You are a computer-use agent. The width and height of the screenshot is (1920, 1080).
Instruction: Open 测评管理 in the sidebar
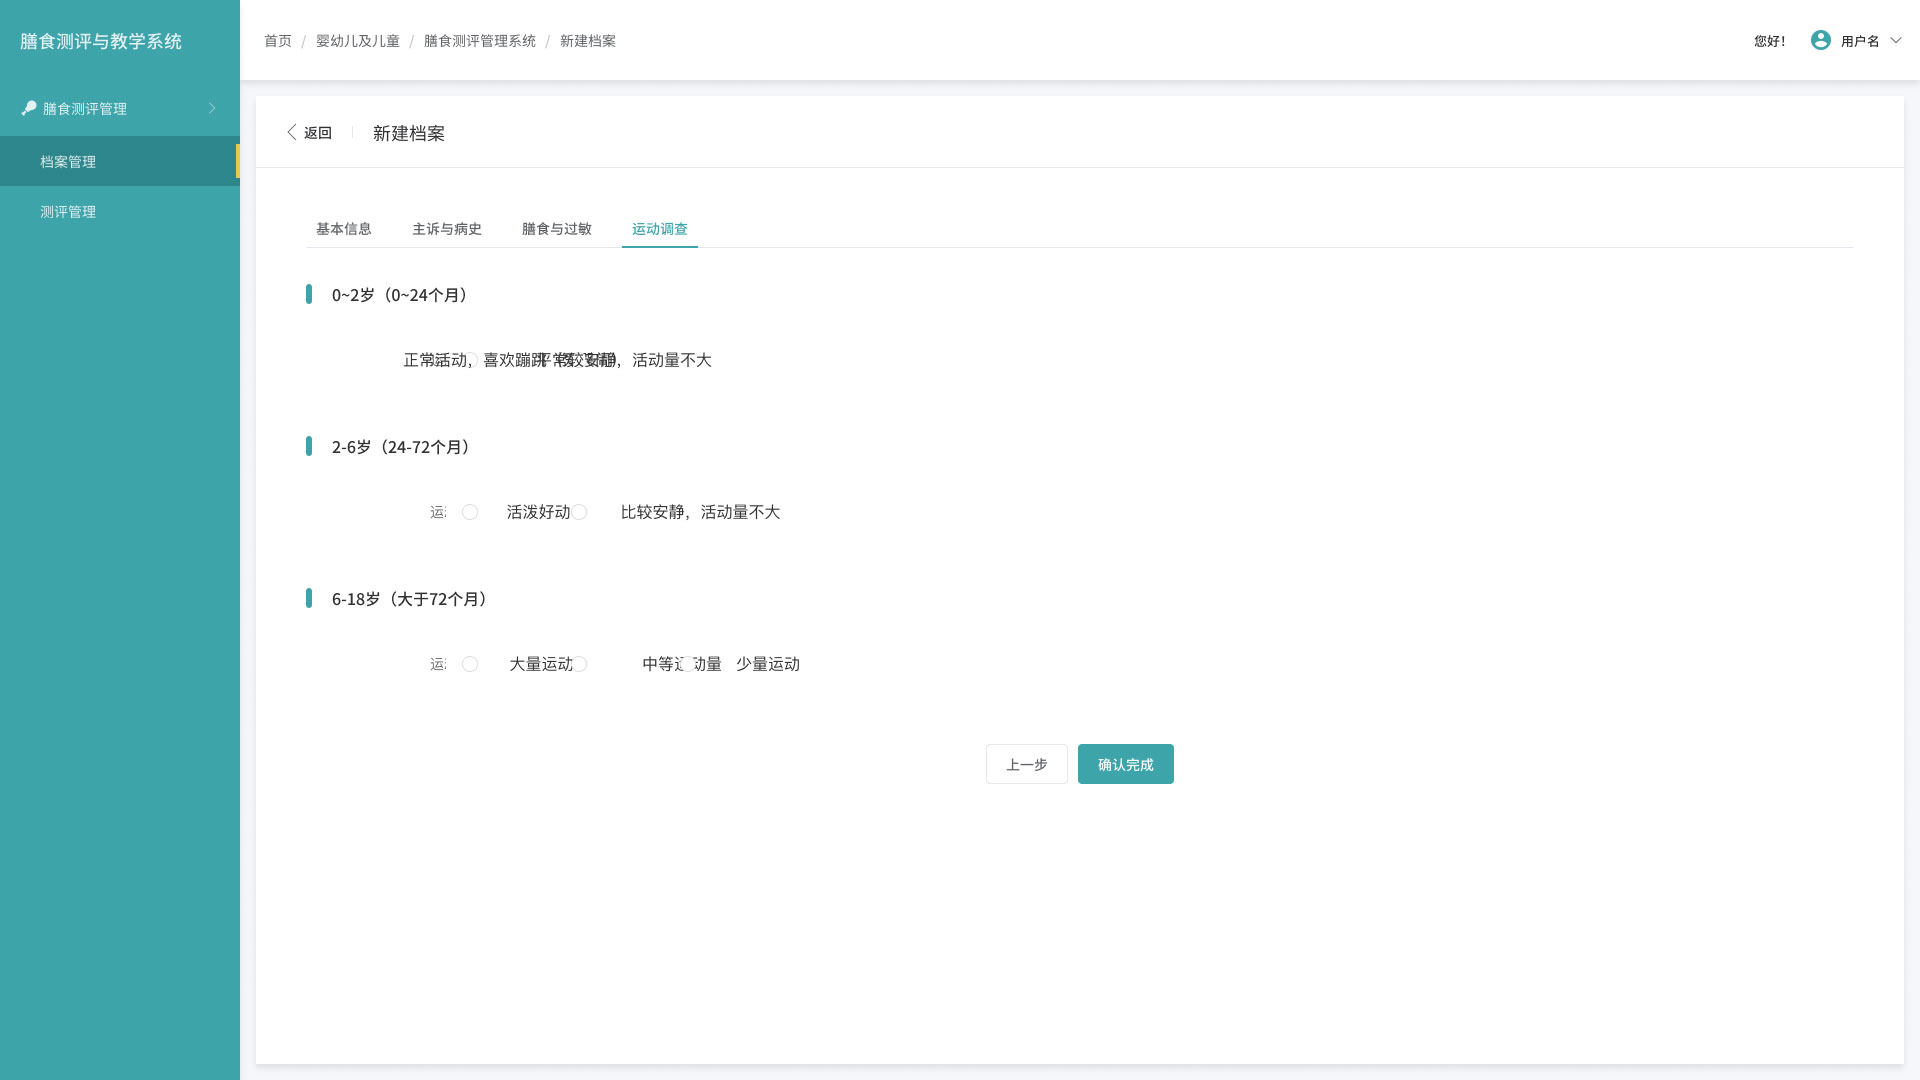(x=120, y=211)
